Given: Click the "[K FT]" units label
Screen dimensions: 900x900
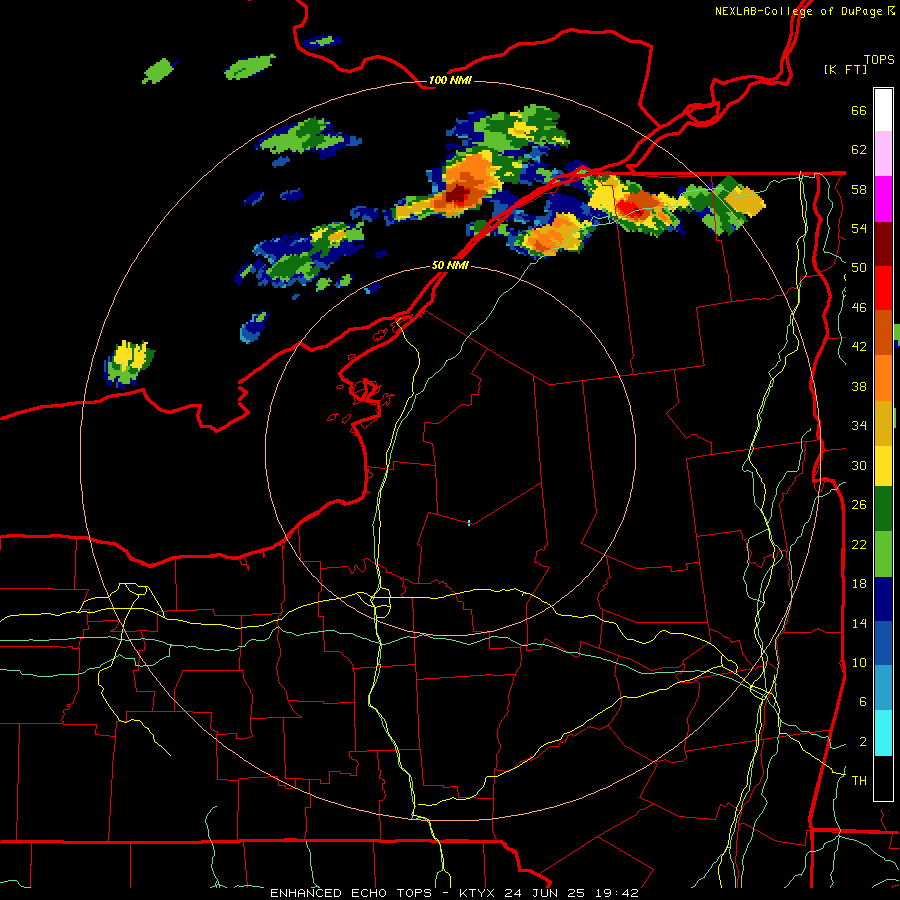Looking at the screenshot, I should (846, 69).
